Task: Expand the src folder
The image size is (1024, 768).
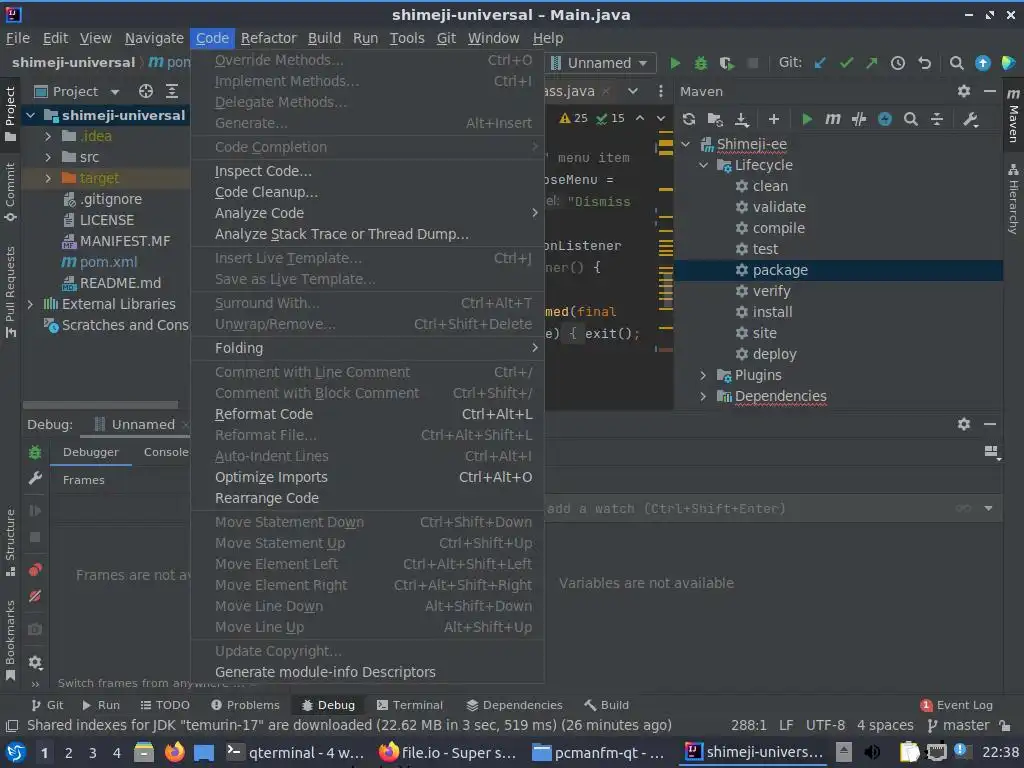Action: (x=48, y=157)
